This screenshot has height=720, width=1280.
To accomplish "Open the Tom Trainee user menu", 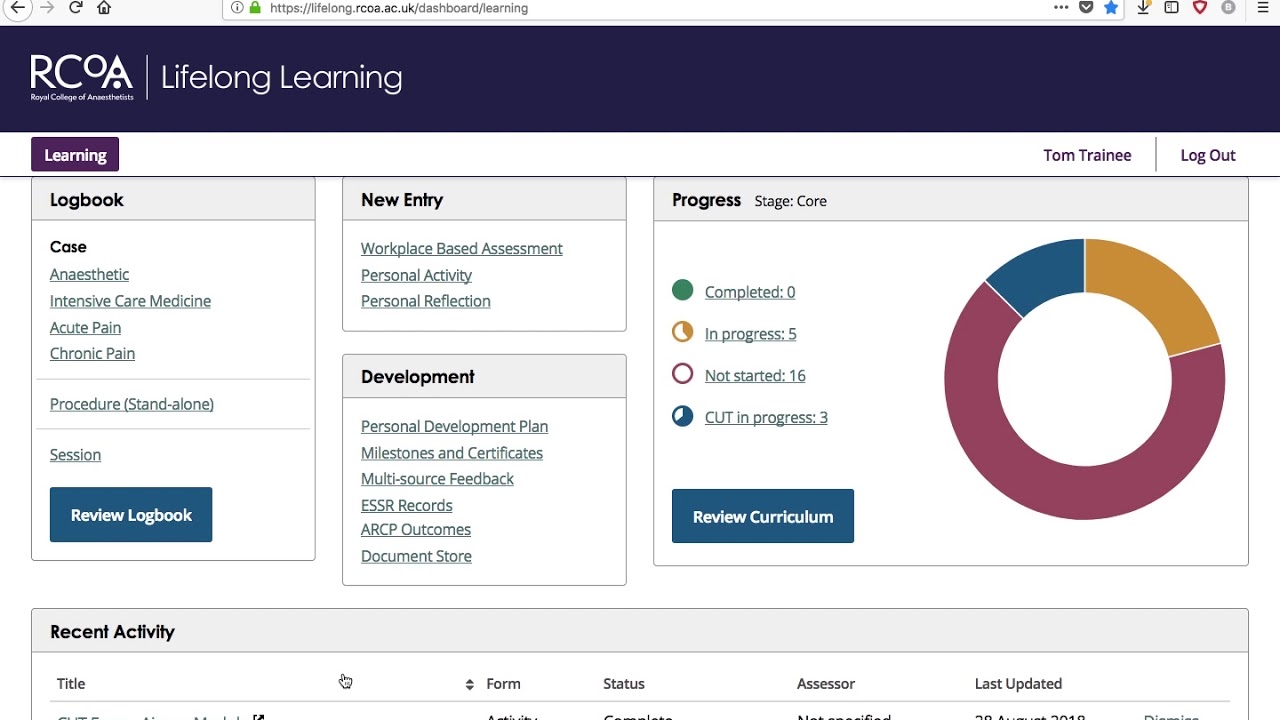I will pos(1087,155).
